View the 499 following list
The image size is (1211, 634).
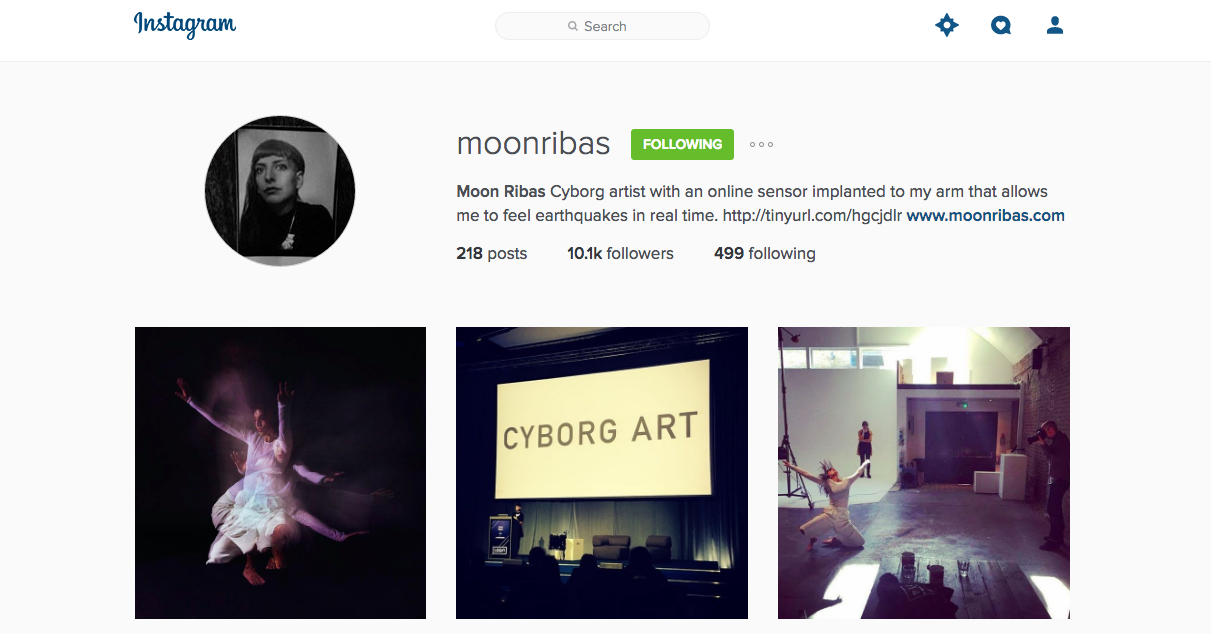point(765,254)
